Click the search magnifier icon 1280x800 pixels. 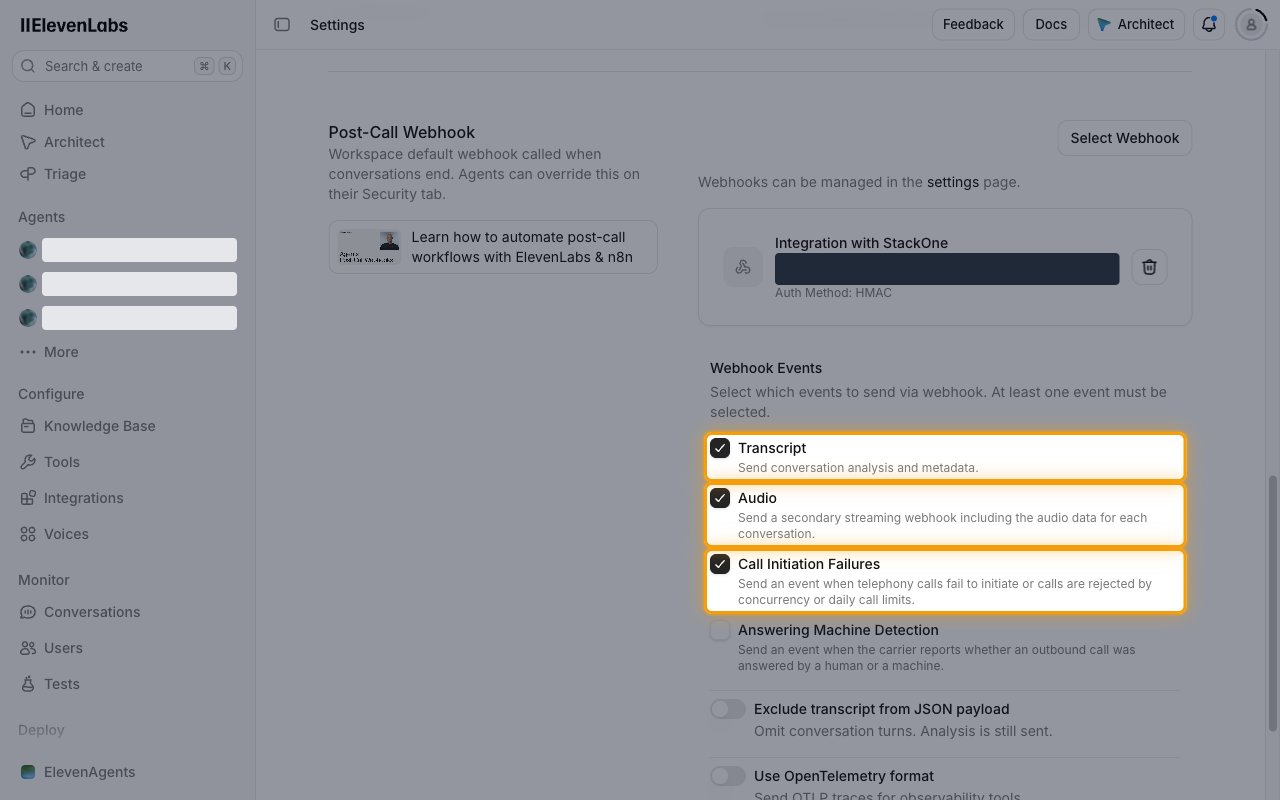click(29, 66)
